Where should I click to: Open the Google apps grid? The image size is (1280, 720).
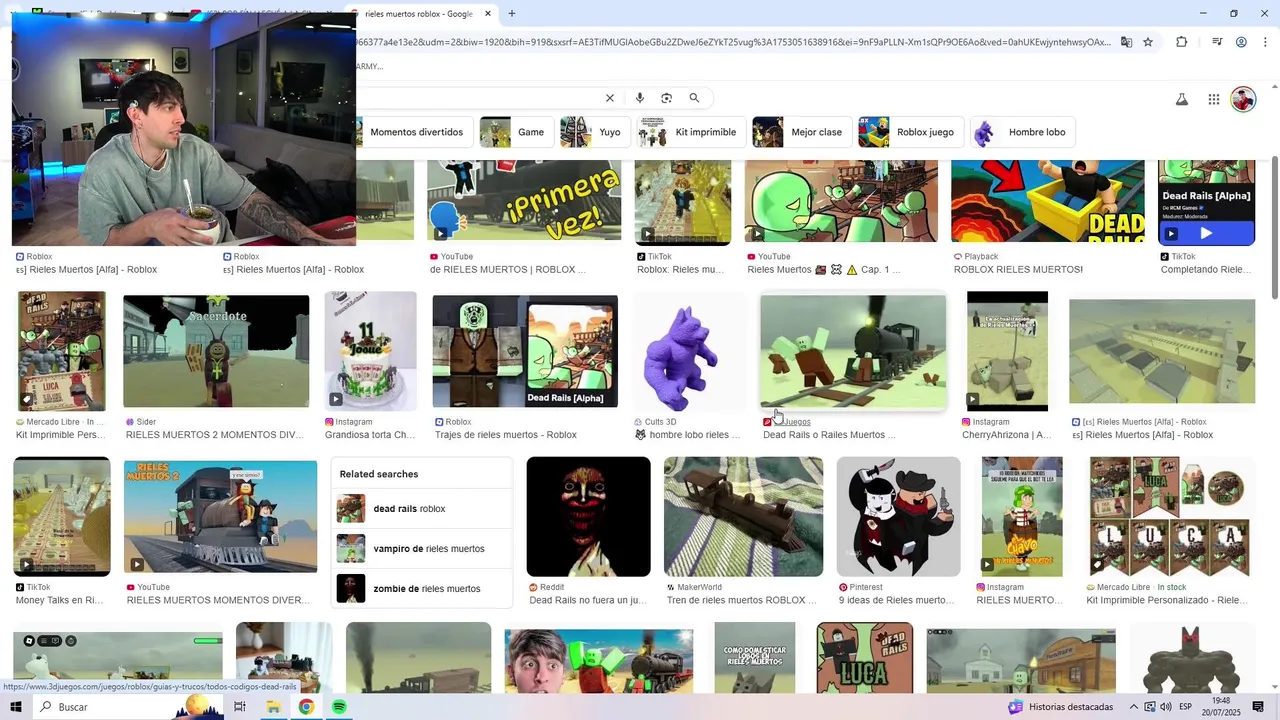pyautogui.click(x=1213, y=99)
